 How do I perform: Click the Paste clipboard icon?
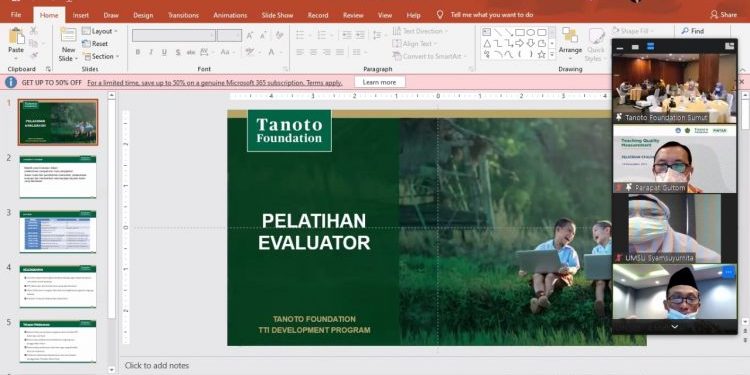pos(16,36)
